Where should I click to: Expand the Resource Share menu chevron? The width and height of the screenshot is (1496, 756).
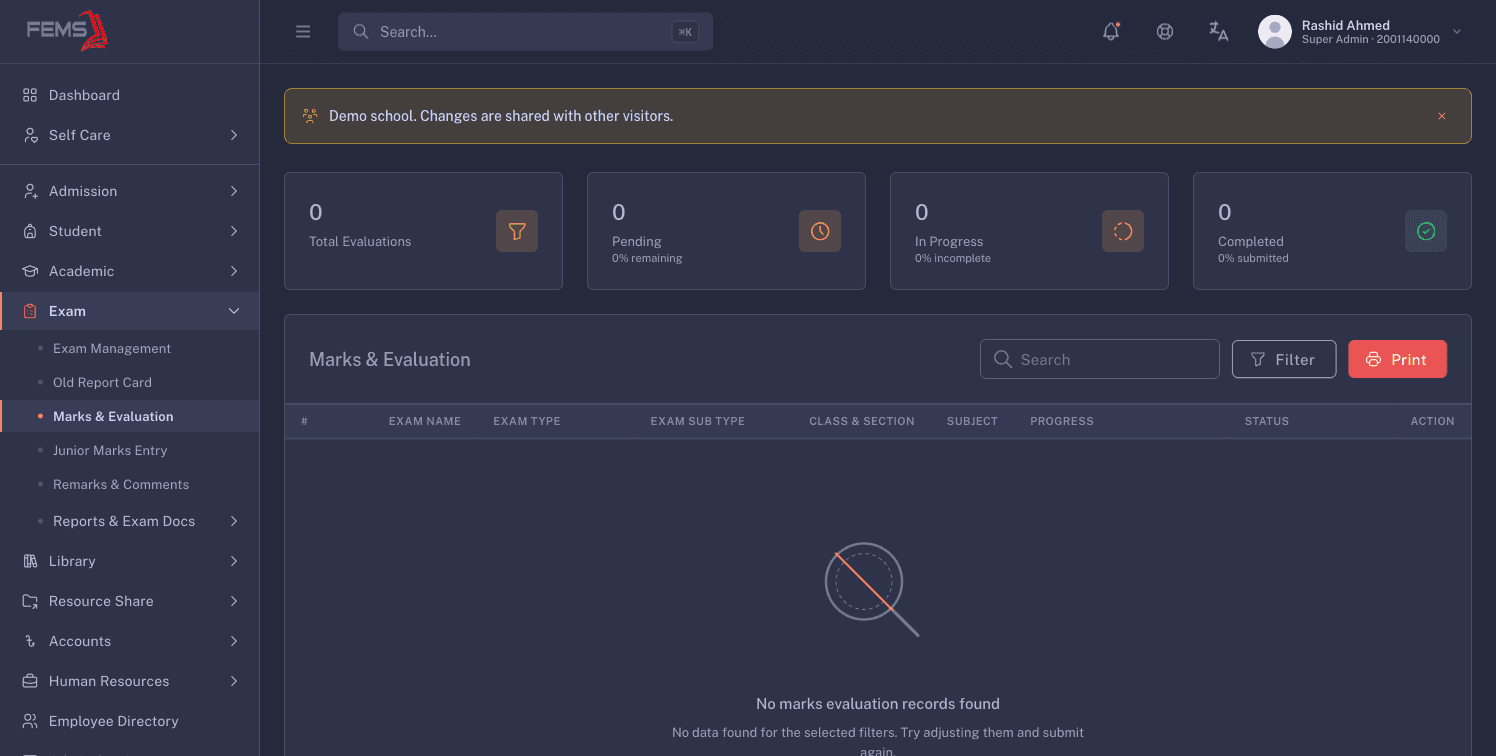(234, 601)
